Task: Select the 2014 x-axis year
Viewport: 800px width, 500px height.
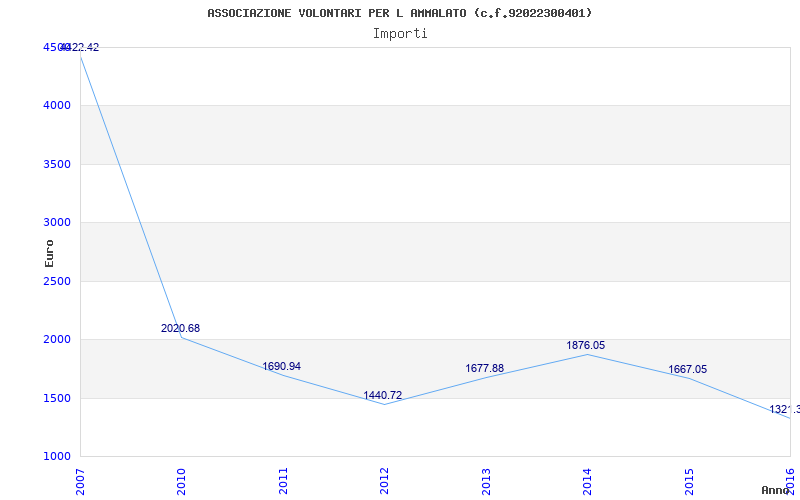Action: [588, 481]
